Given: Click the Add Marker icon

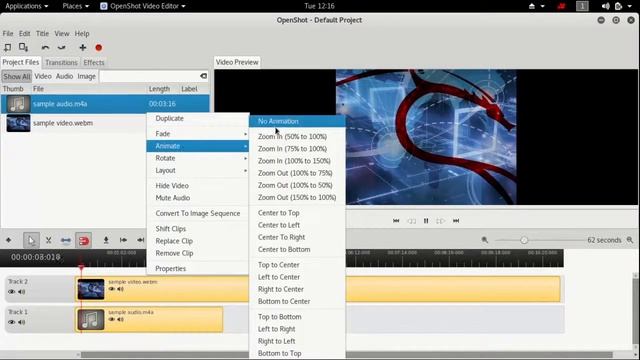Looking at the screenshot, I should (106, 240).
